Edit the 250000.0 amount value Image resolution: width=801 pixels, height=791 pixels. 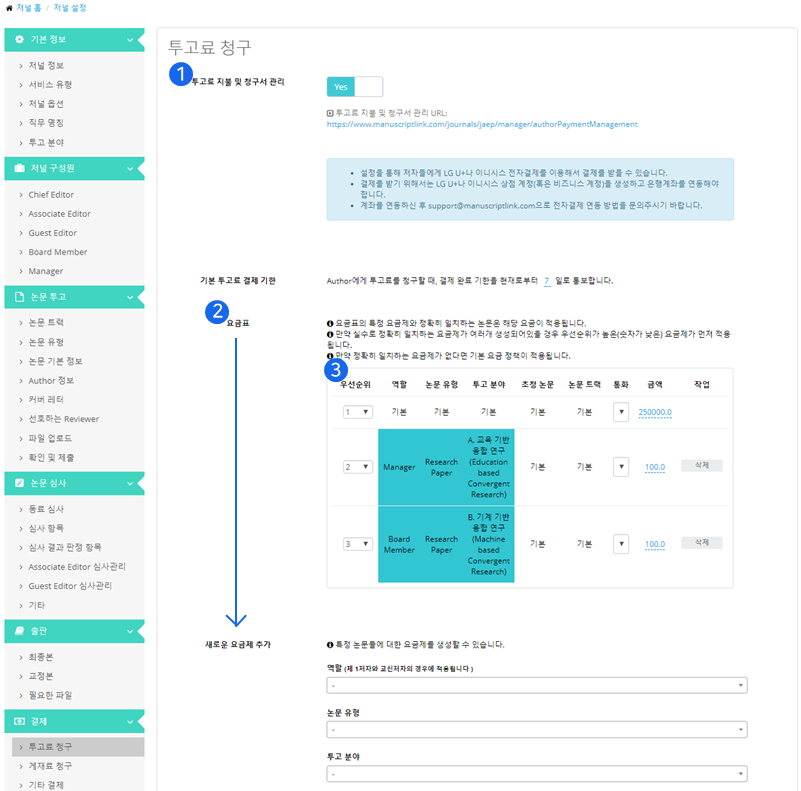[x=655, y=412]
